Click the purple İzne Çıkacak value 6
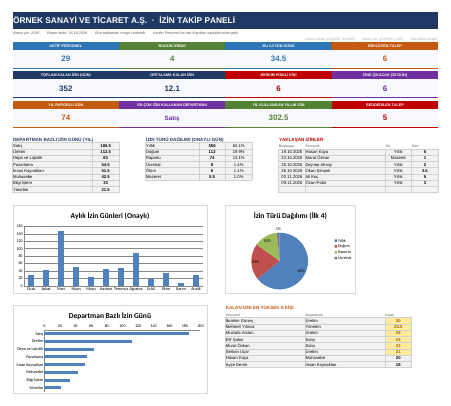The width and height of the screenshot is (451, 406). (x=385, y=88)
